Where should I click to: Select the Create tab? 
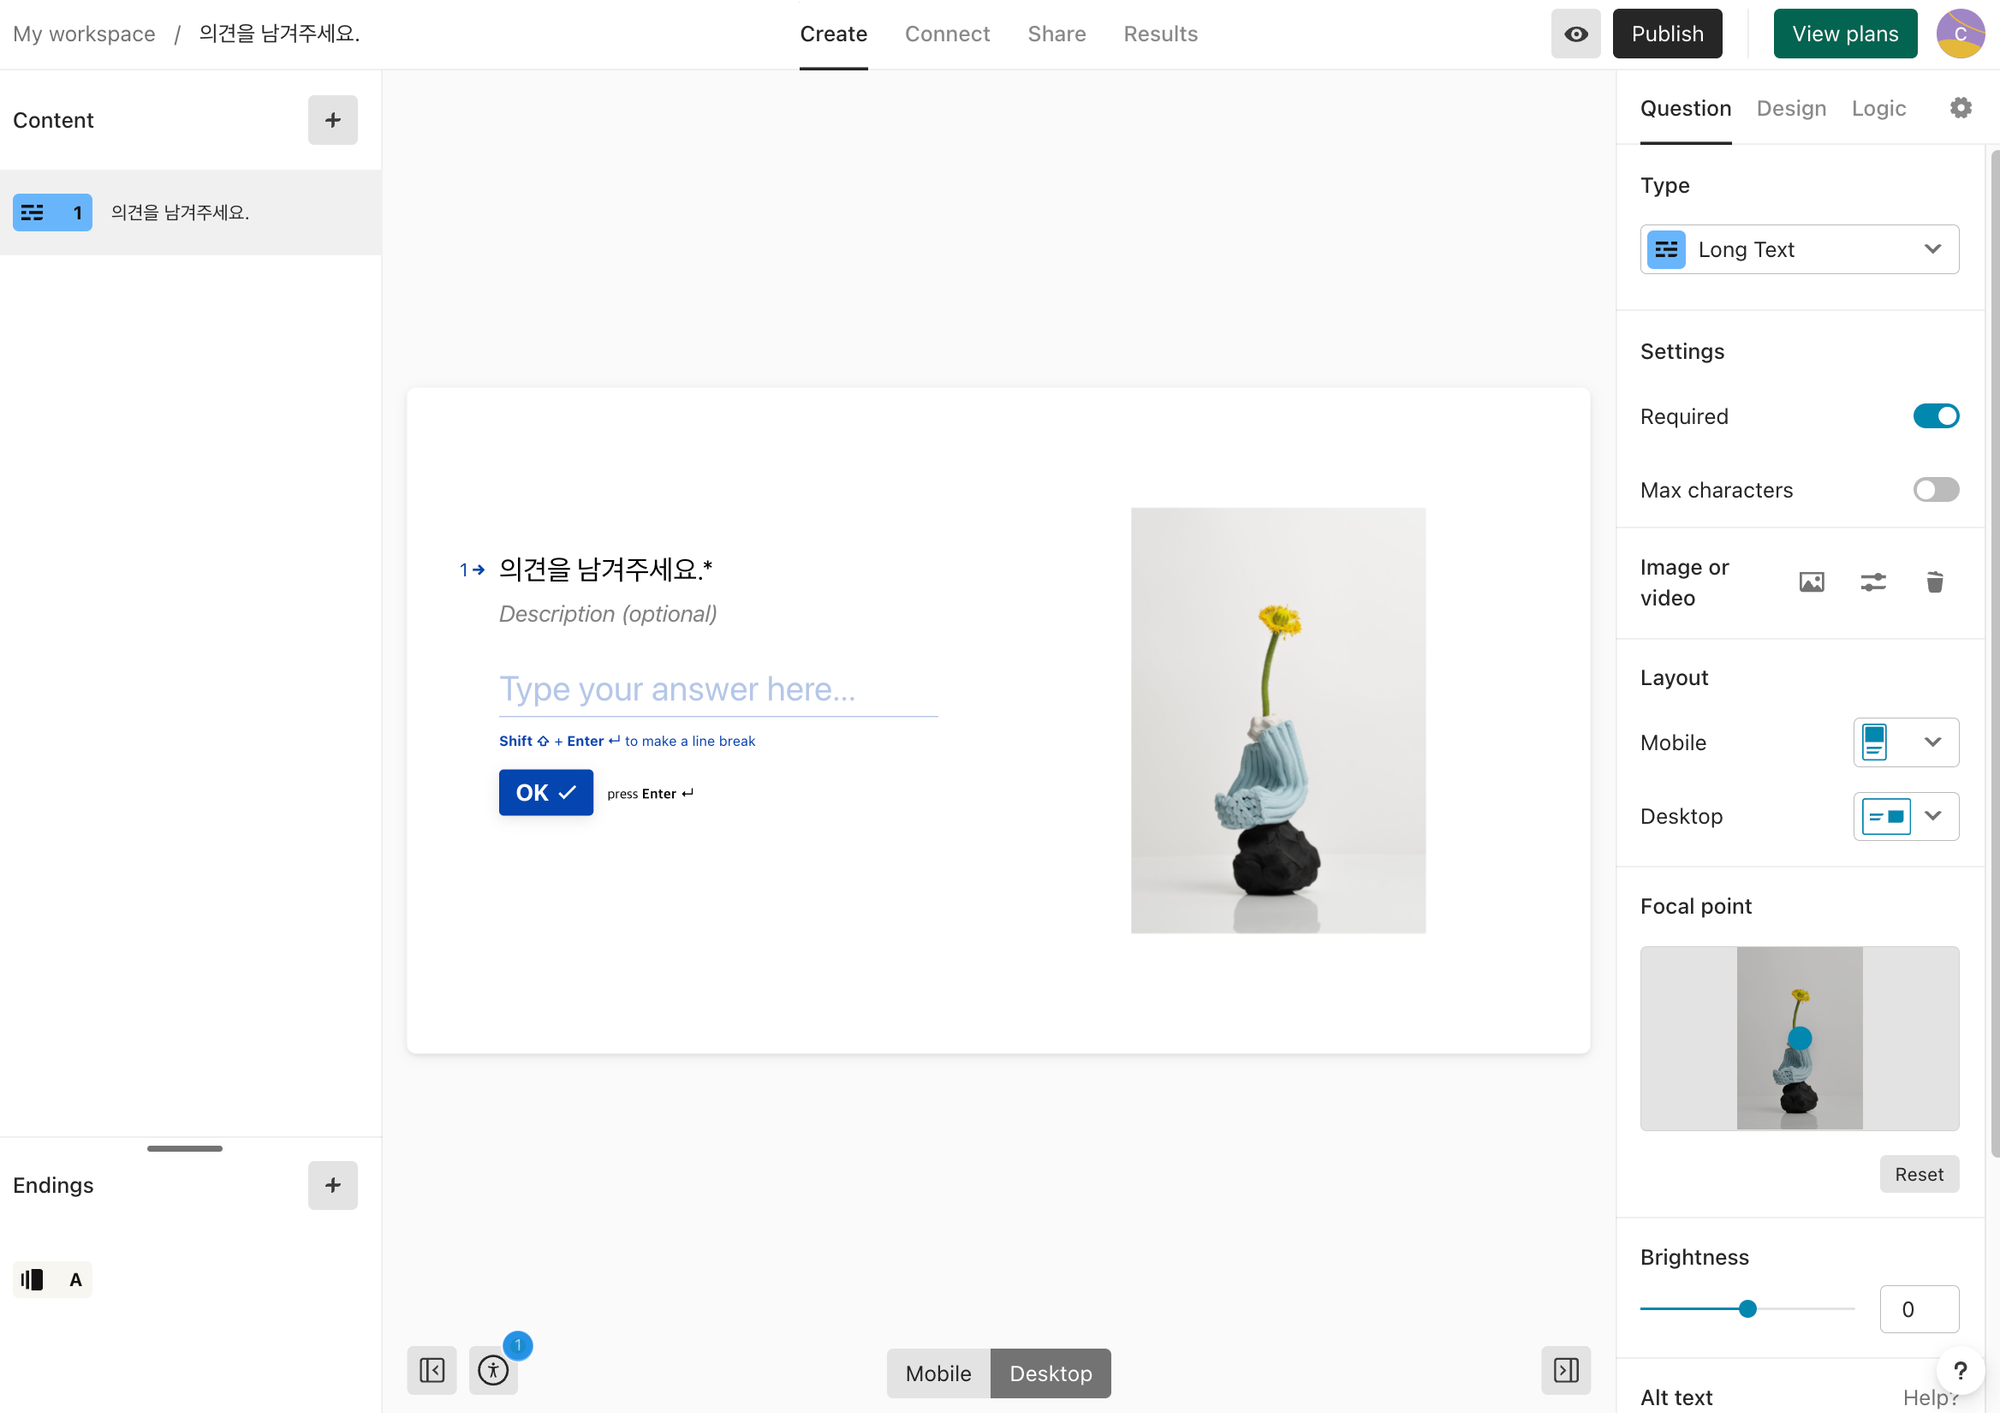coord(833,34)
